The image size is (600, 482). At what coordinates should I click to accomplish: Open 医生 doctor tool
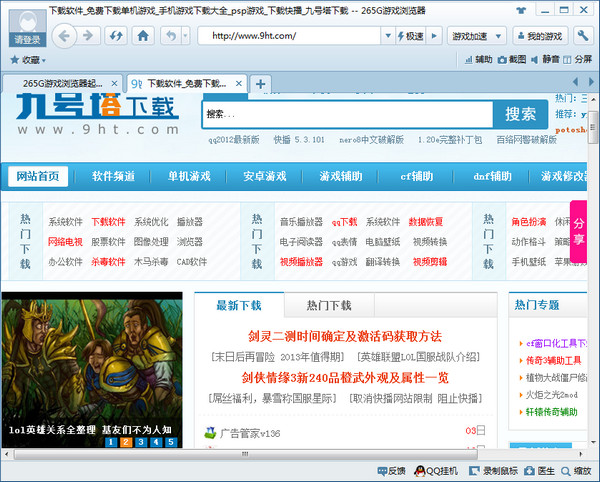click(539, 471)
